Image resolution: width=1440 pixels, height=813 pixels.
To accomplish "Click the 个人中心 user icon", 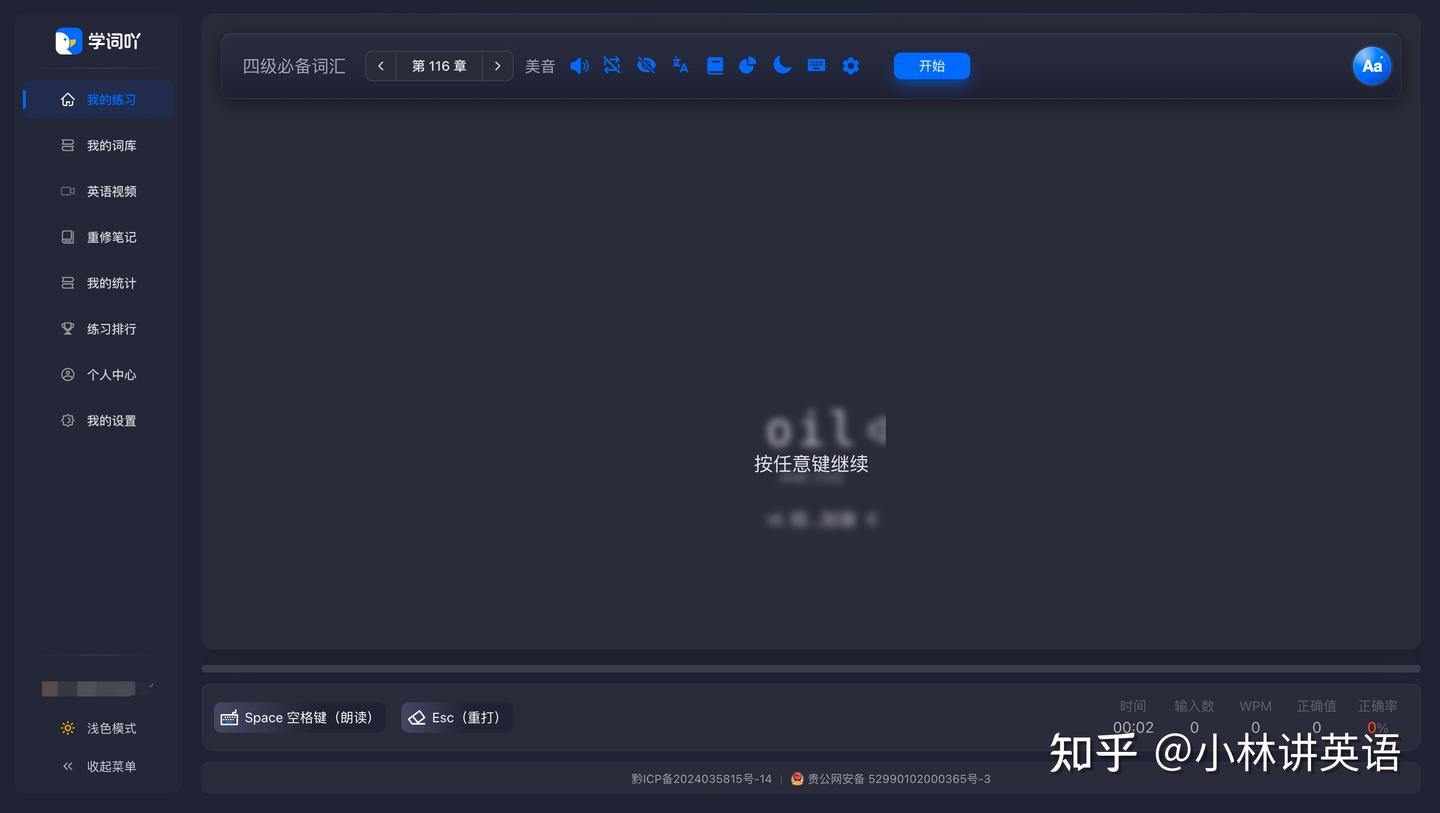I will 68,375.
